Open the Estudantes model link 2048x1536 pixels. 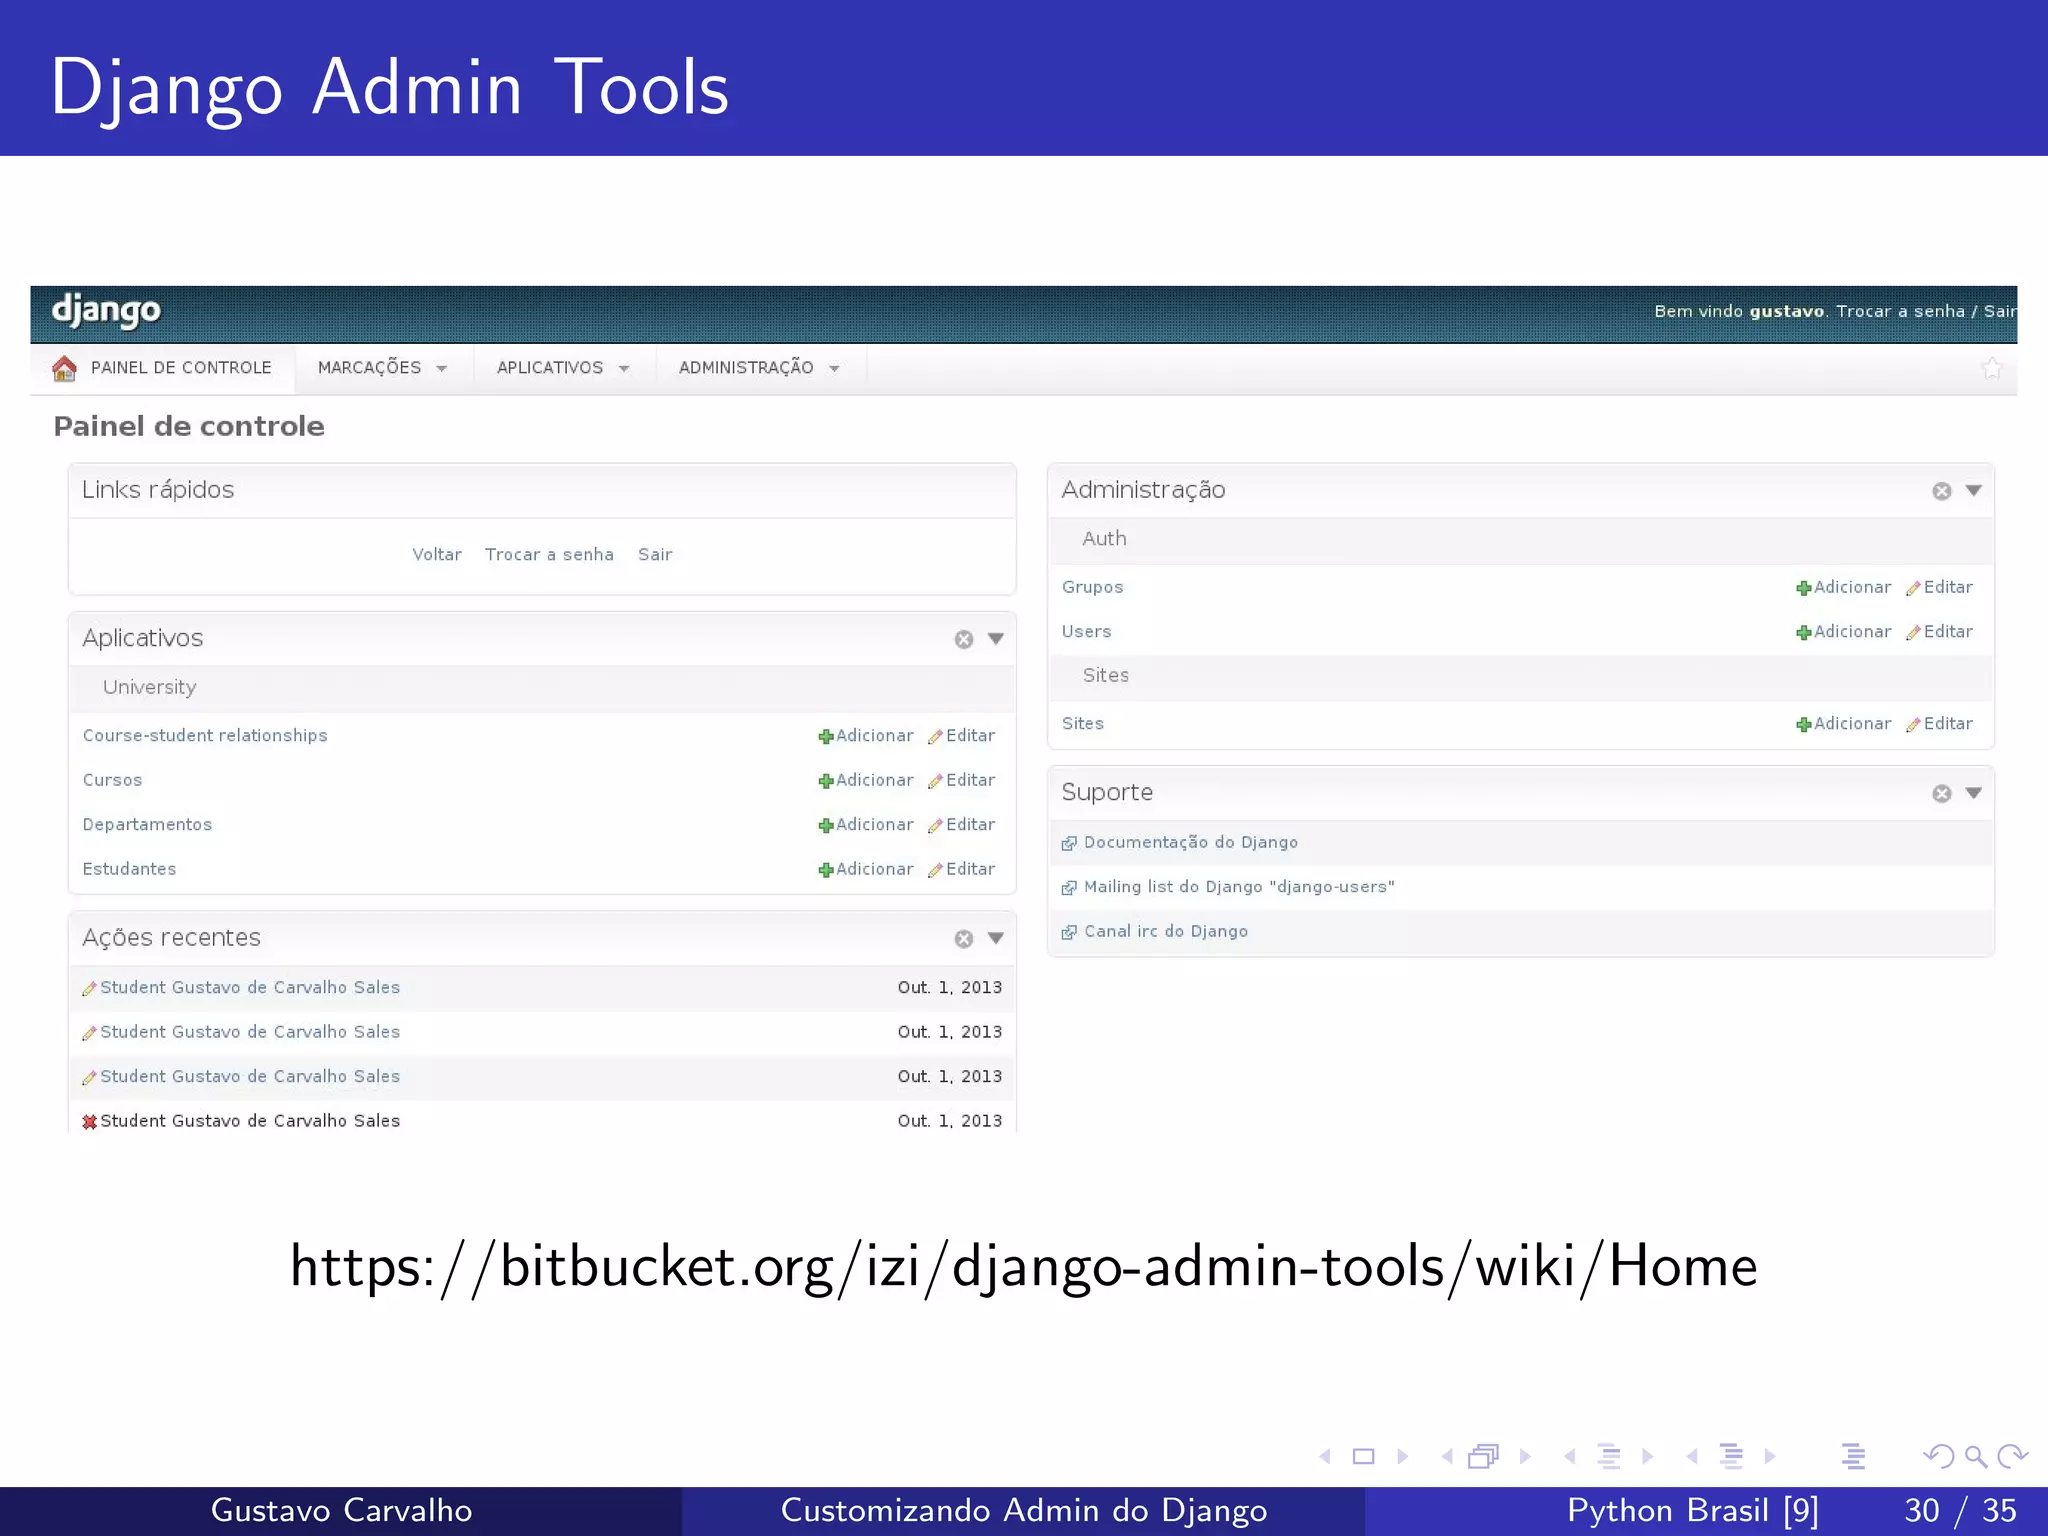[x=129, y=869]
